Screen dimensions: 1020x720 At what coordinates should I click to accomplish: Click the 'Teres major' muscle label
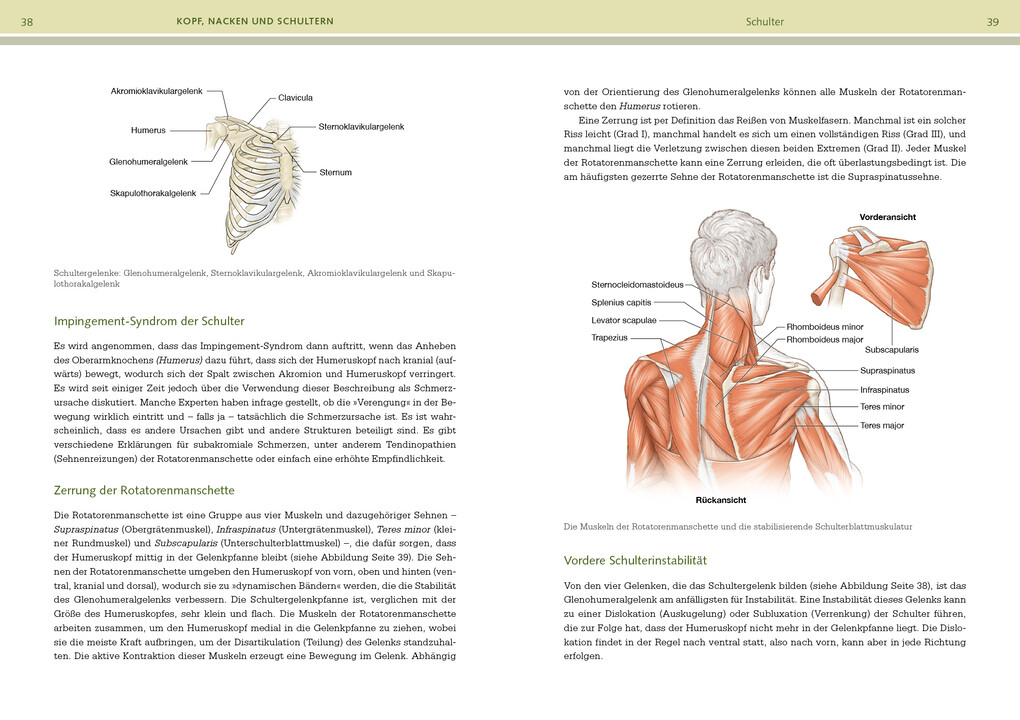tap(882, 425)
